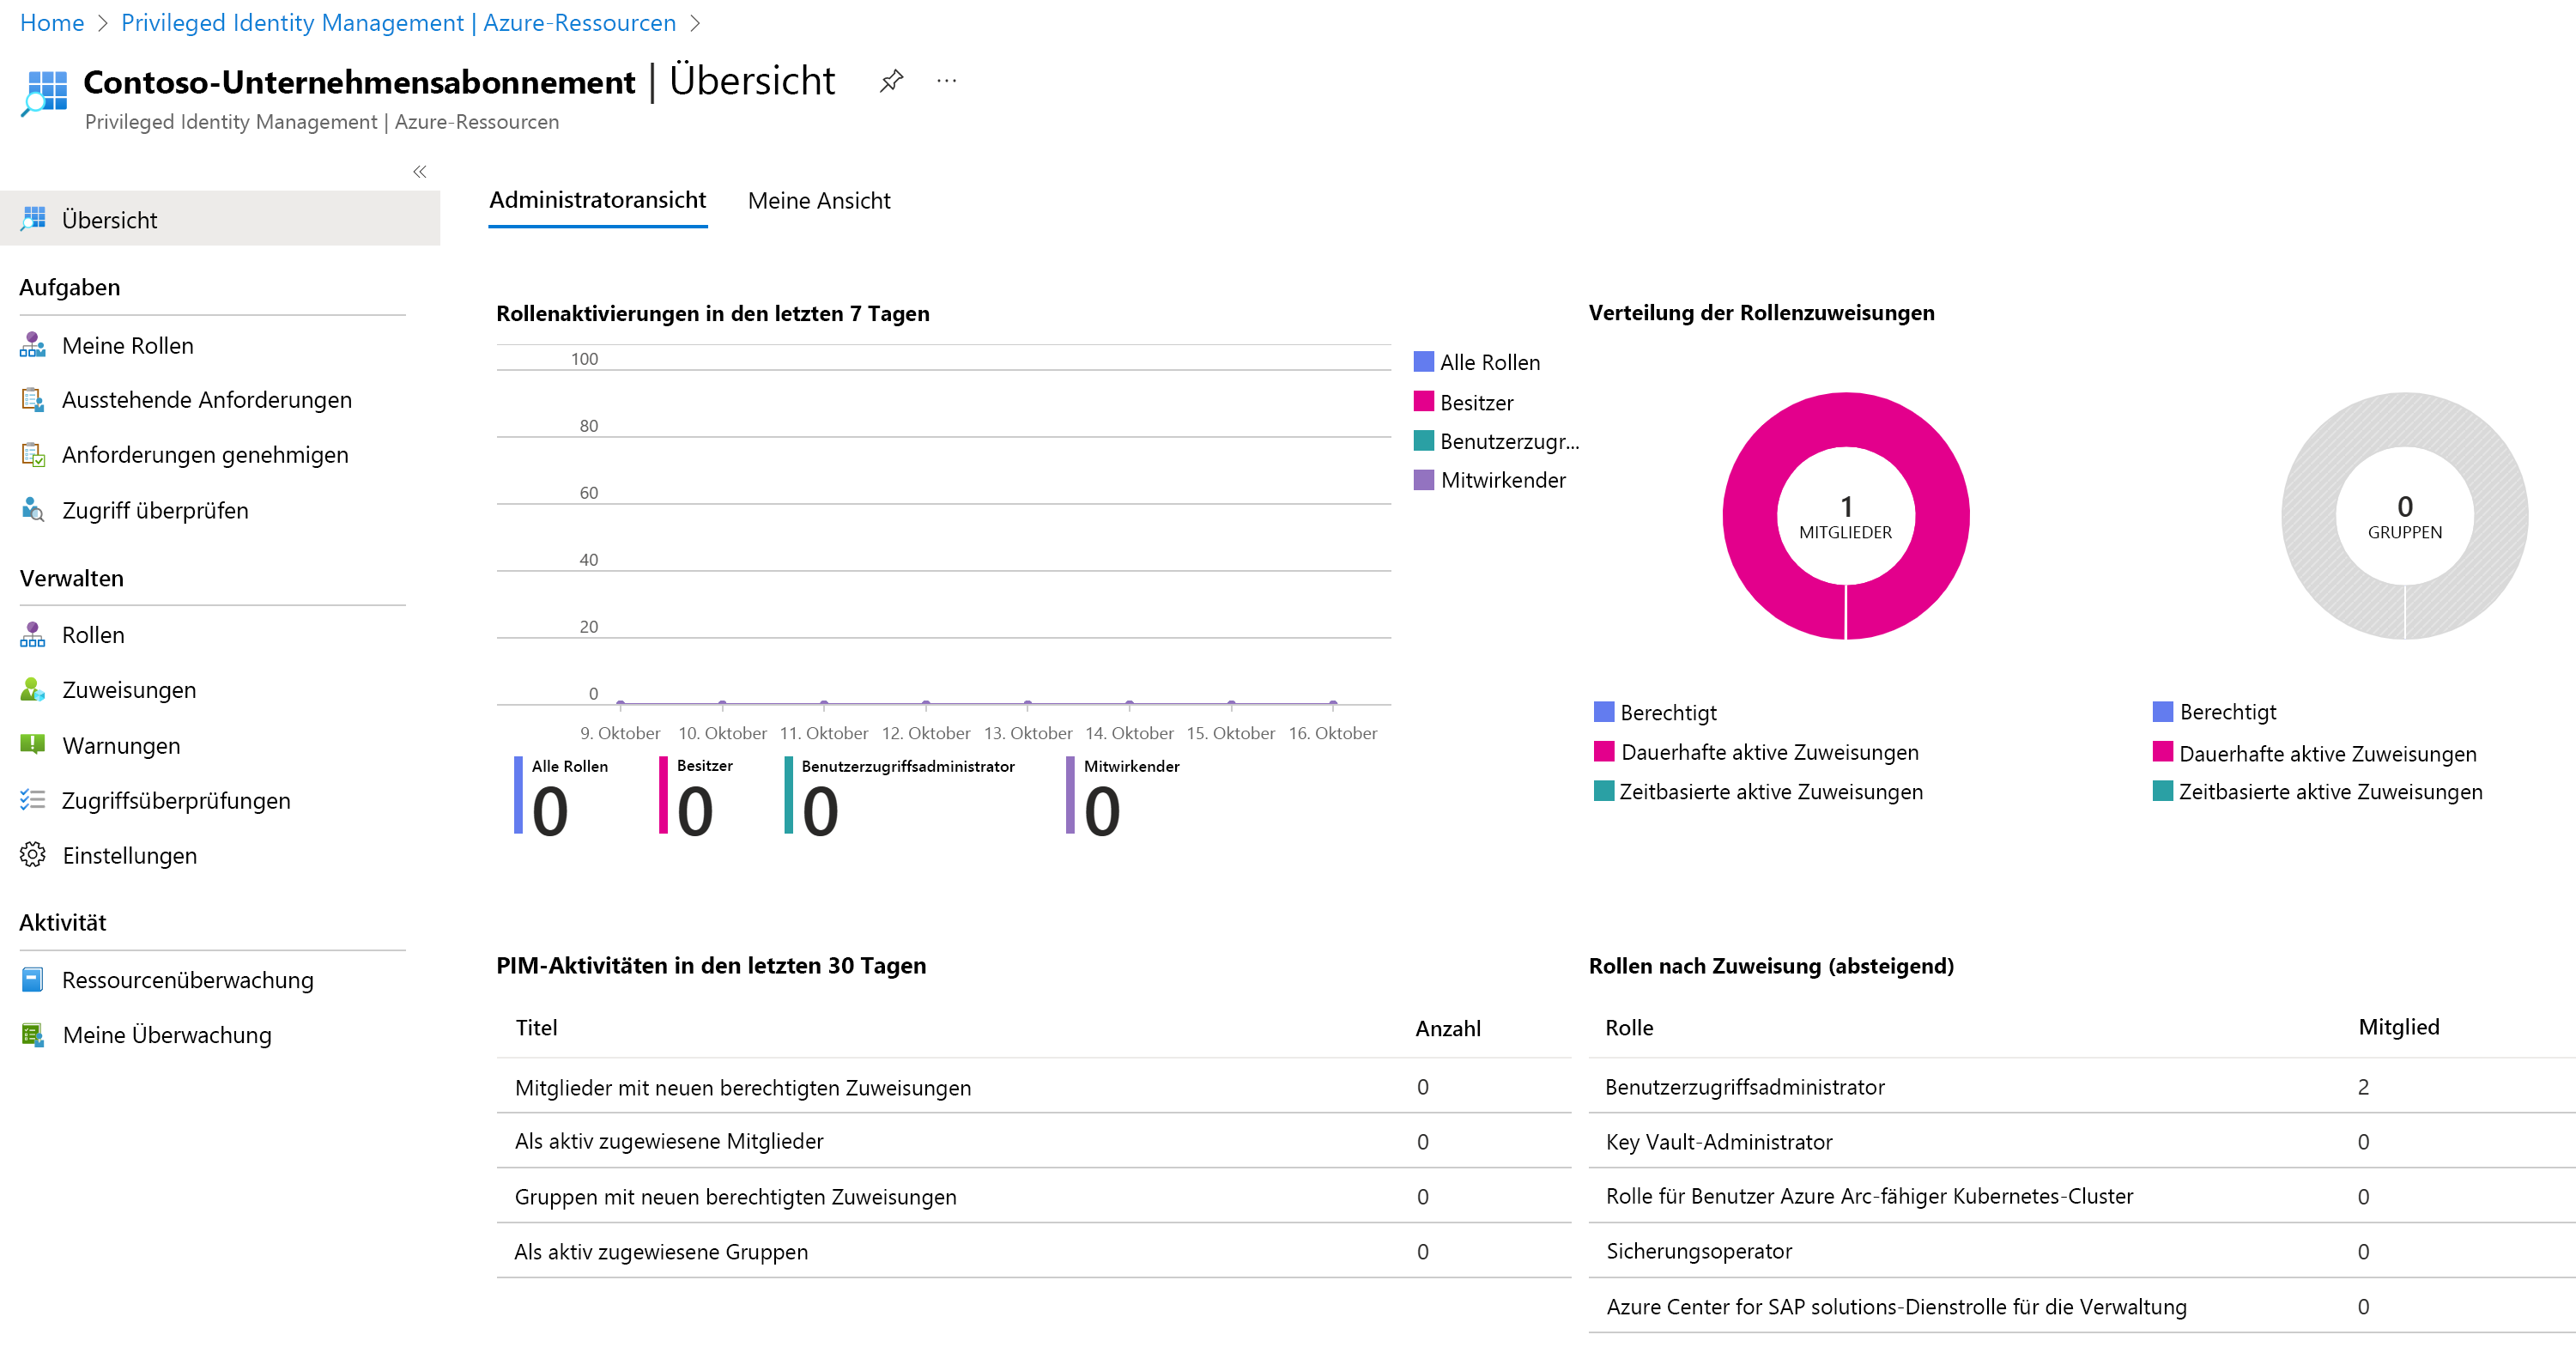Go to Home breadcrumb link
Screen dimensions: 2576x1353
coord(52,22)
